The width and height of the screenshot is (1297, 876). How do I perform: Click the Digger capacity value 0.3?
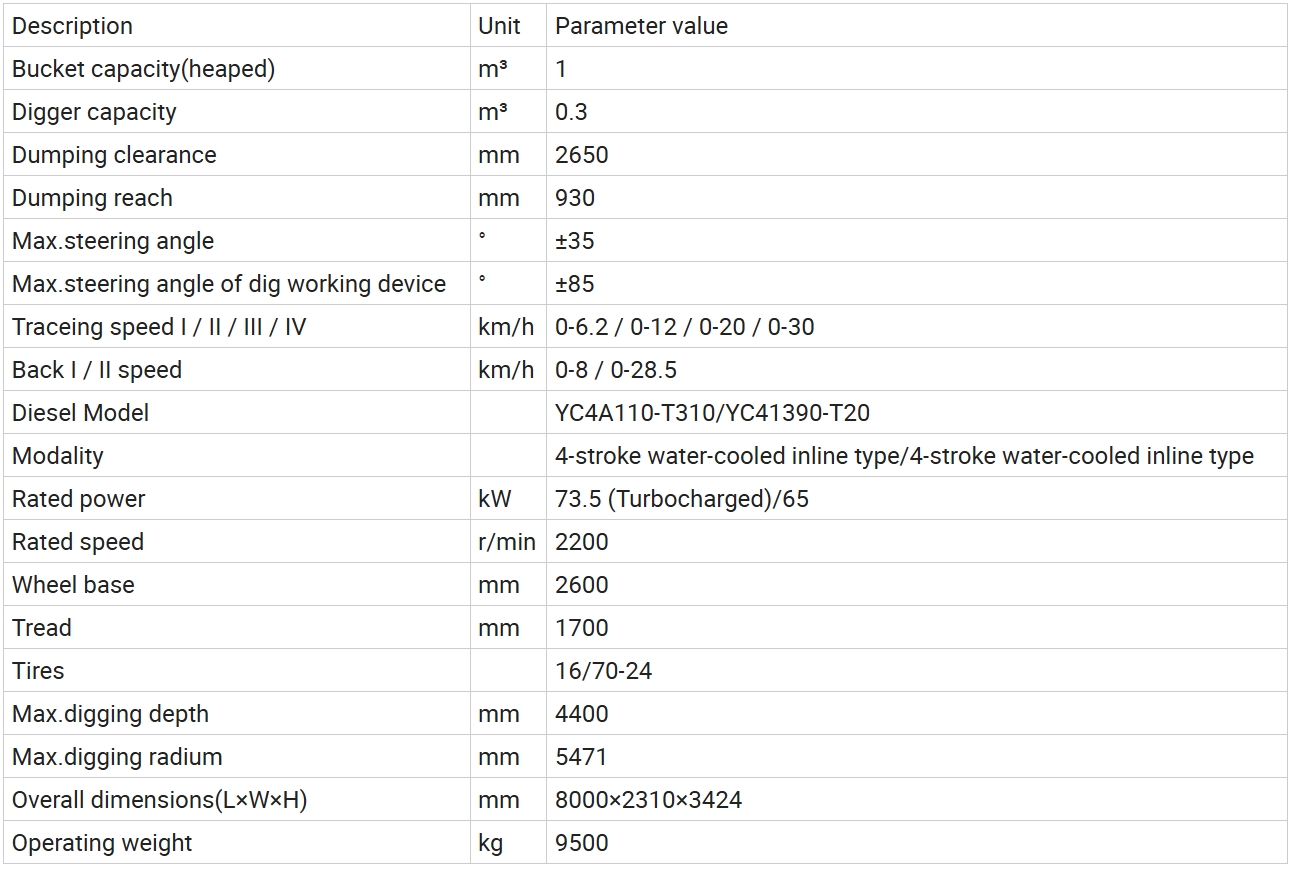pos(571,112)
